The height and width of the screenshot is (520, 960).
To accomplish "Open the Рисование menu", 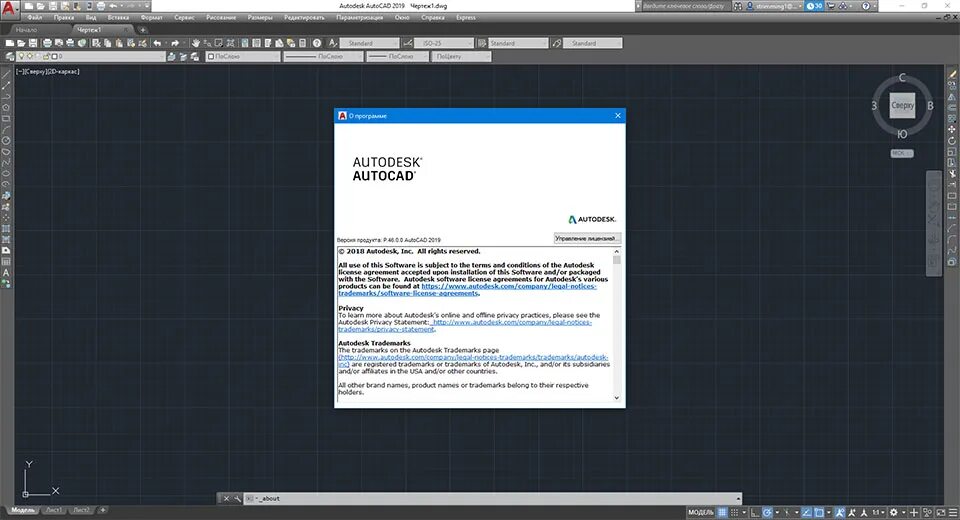I will pyautogui.click(x=221, y=18).
